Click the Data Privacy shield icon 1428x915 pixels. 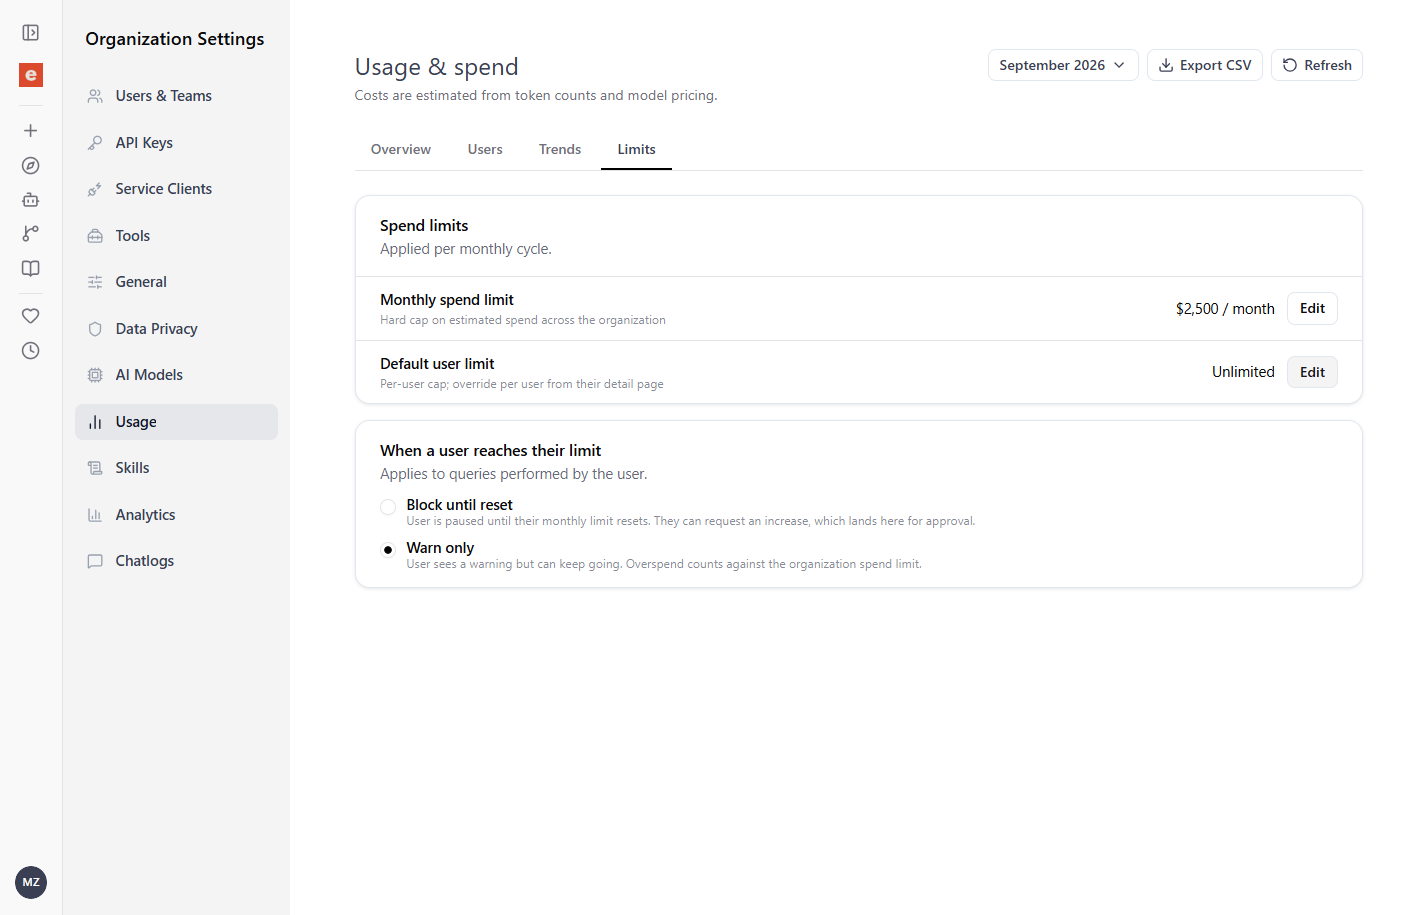(95, 329)
